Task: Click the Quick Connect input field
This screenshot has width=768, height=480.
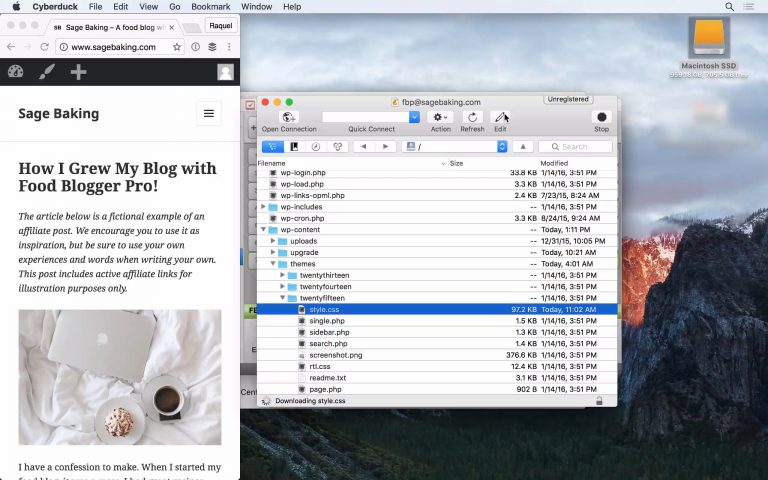Action: (365, 117)
